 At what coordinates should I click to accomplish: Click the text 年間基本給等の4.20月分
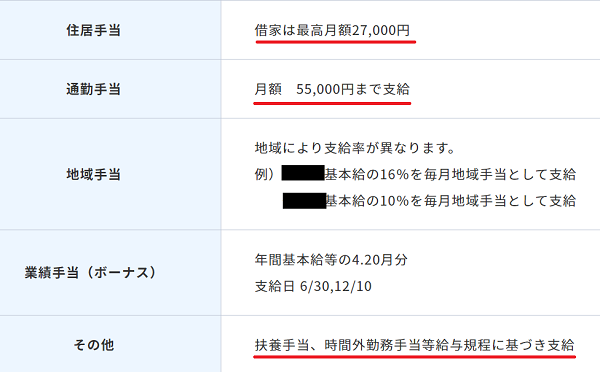pyautogui.click(x=331, y=260)
